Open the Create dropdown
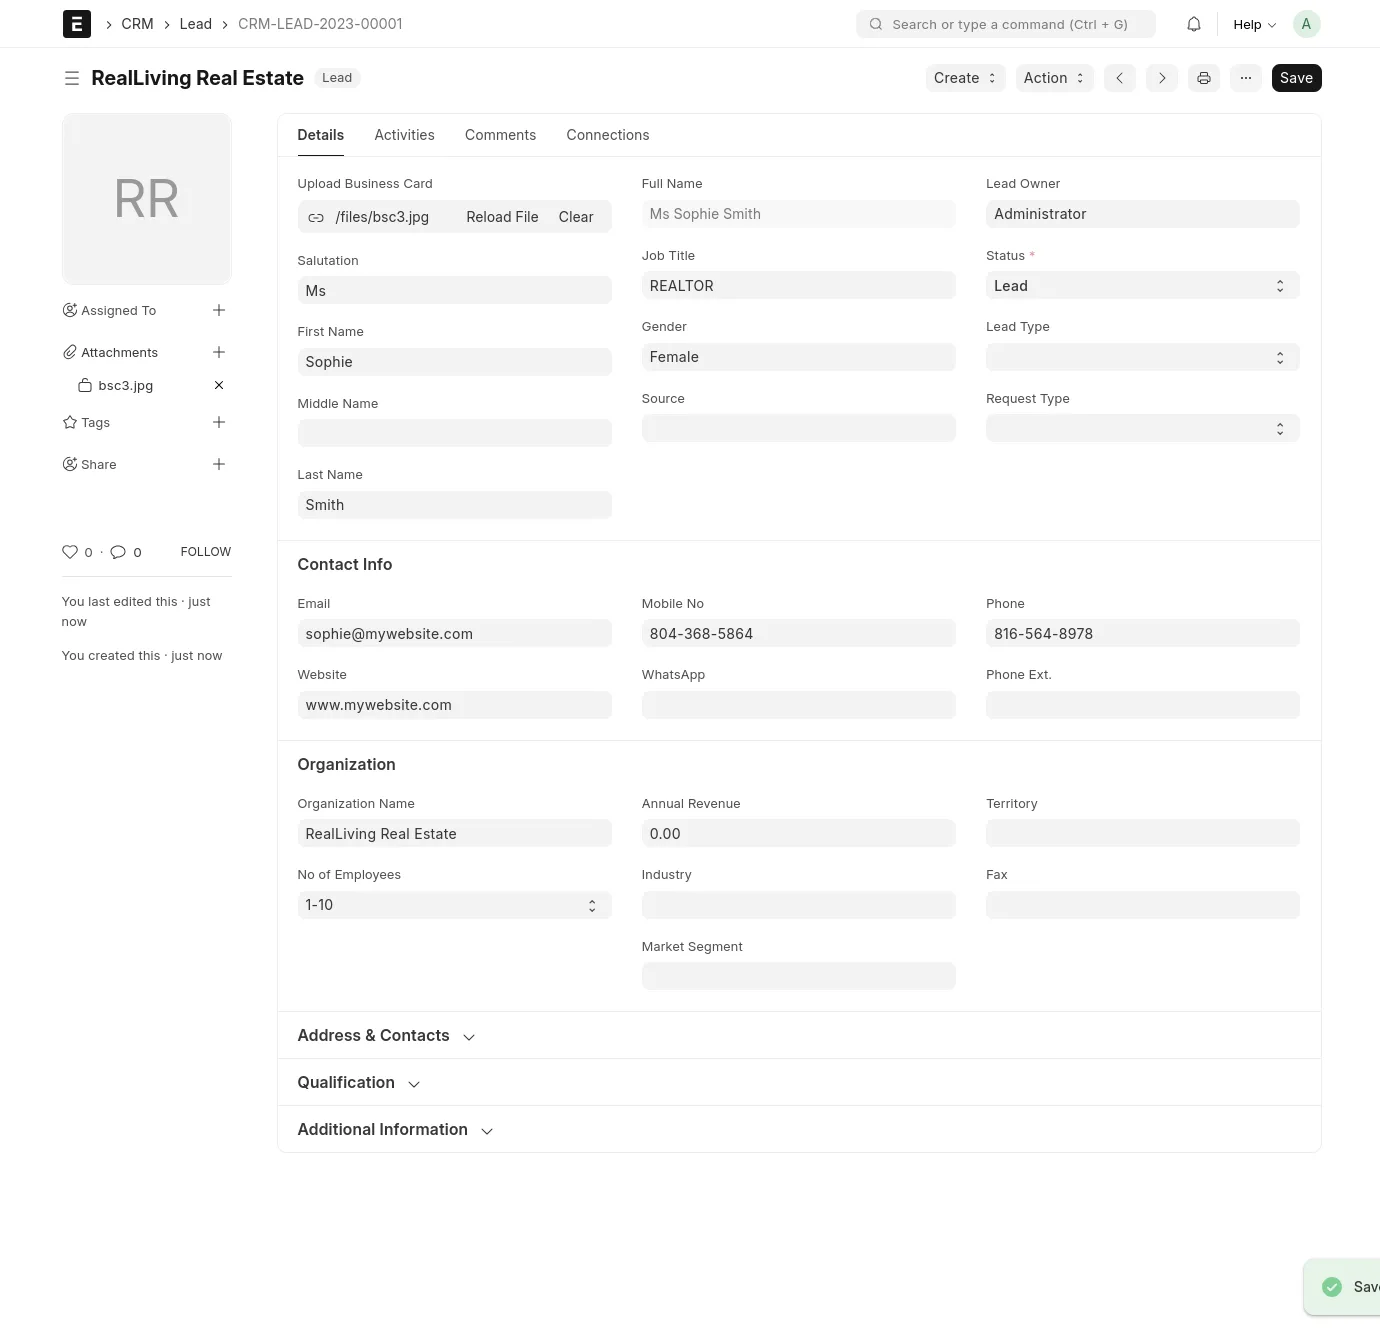This screenshot has width=1380, height=1329. pyautogui.click(x=965, y=78)
